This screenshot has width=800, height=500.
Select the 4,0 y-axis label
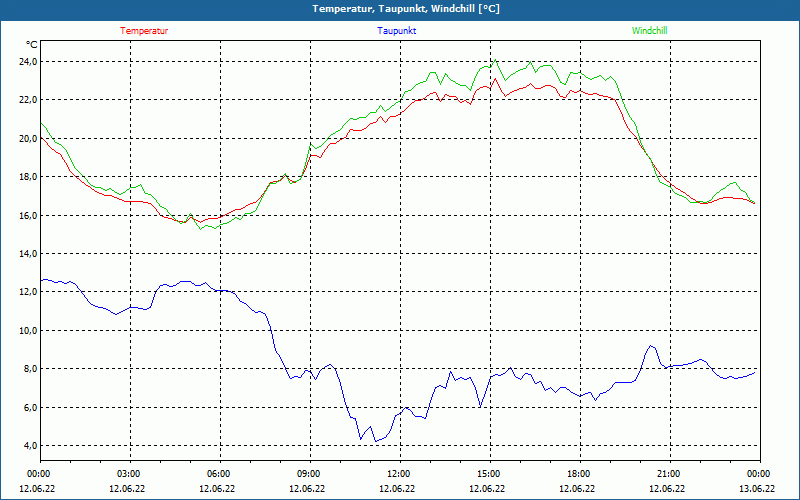click(x=30, y=445)
